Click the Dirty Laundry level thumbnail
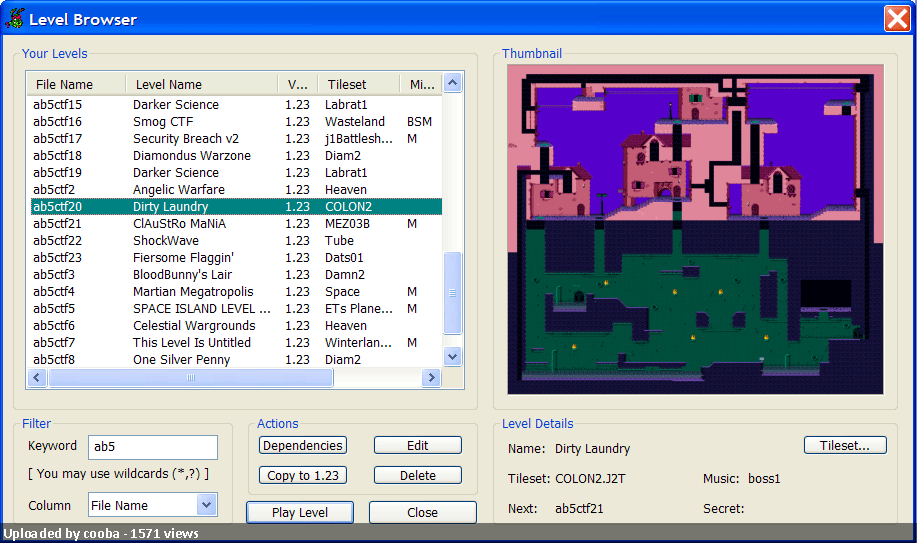 [697, 229]
